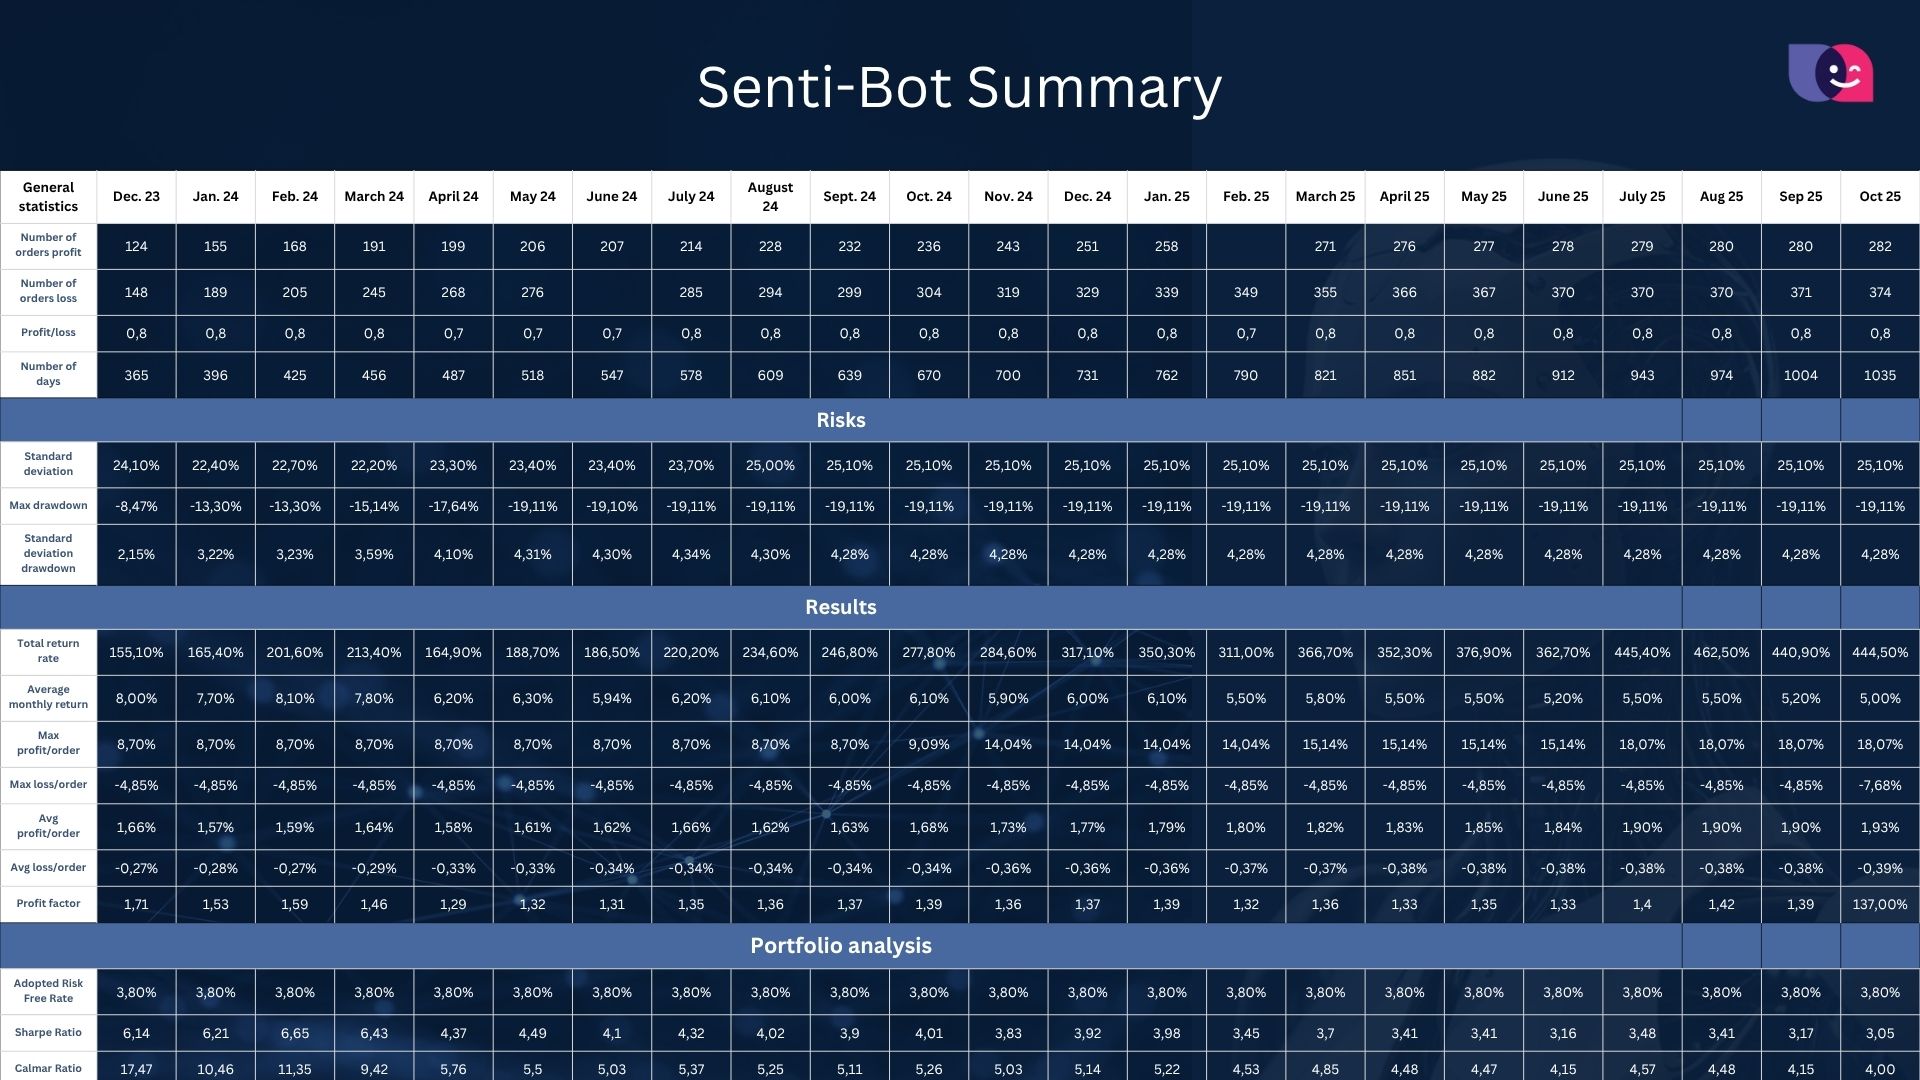1920x1080 pixels.
Task: Select the Results section header
Action: [840, 607]
